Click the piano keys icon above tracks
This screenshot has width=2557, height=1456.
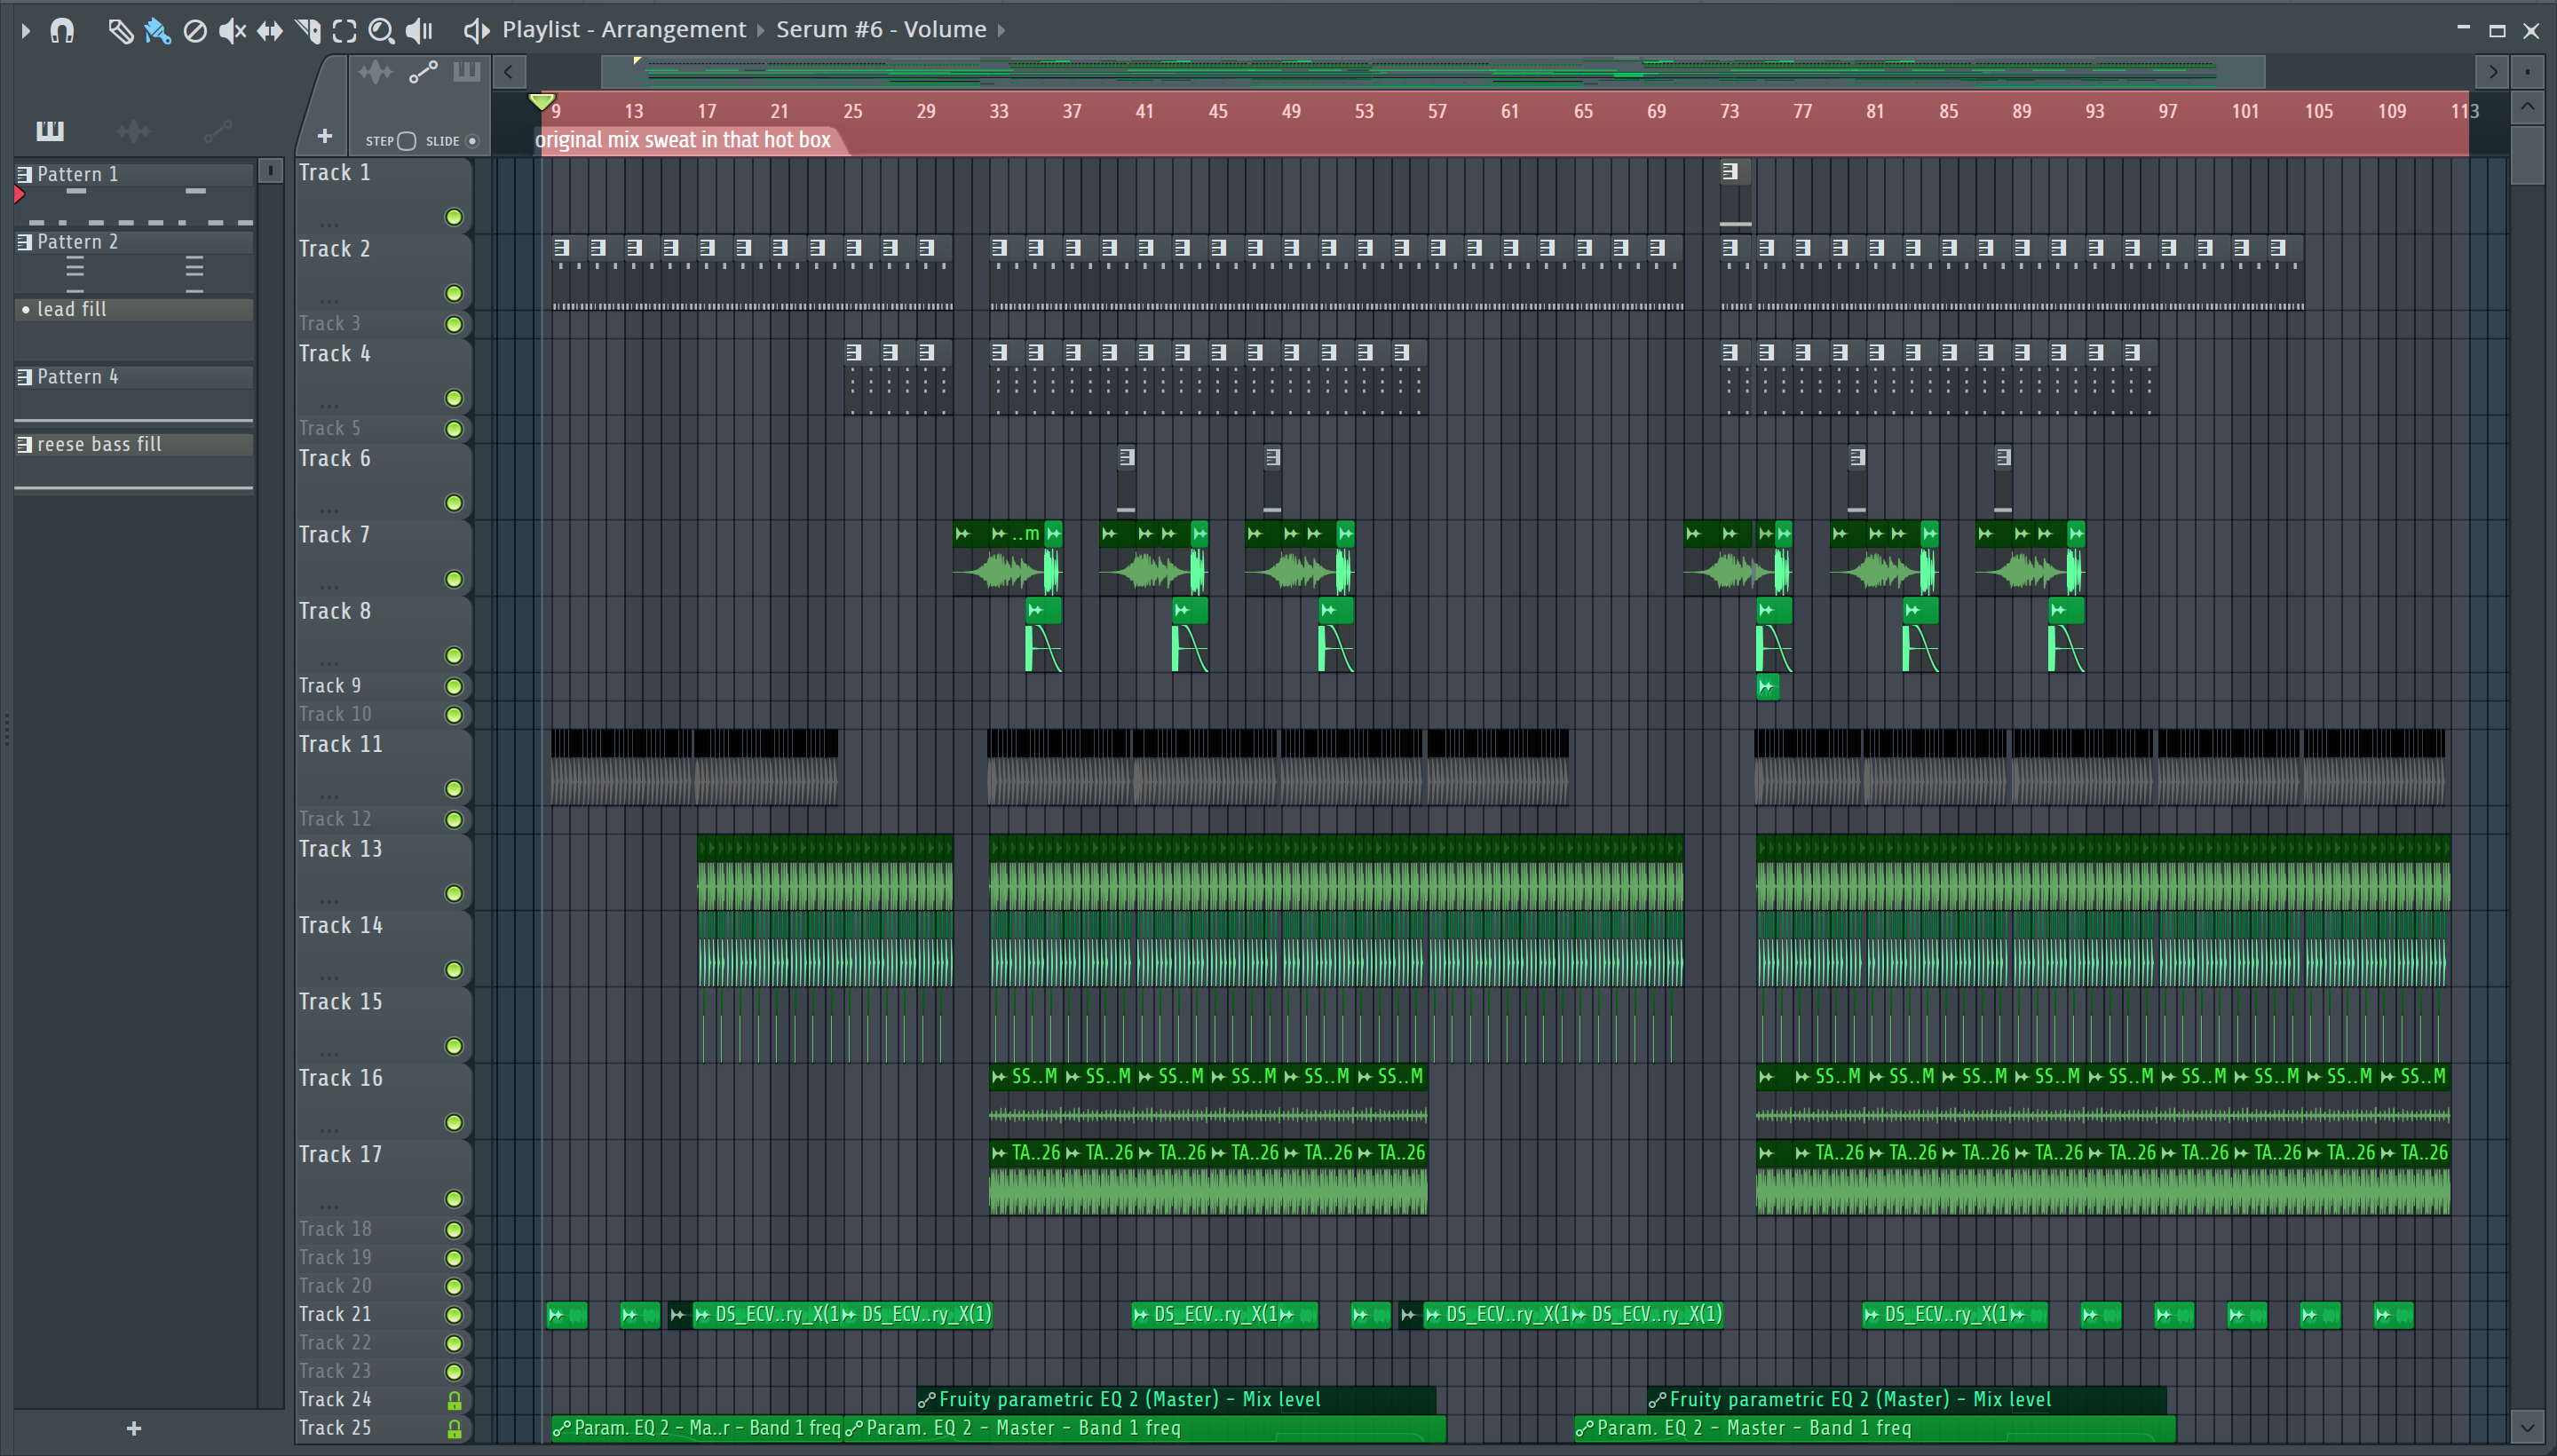pos(467,72)
